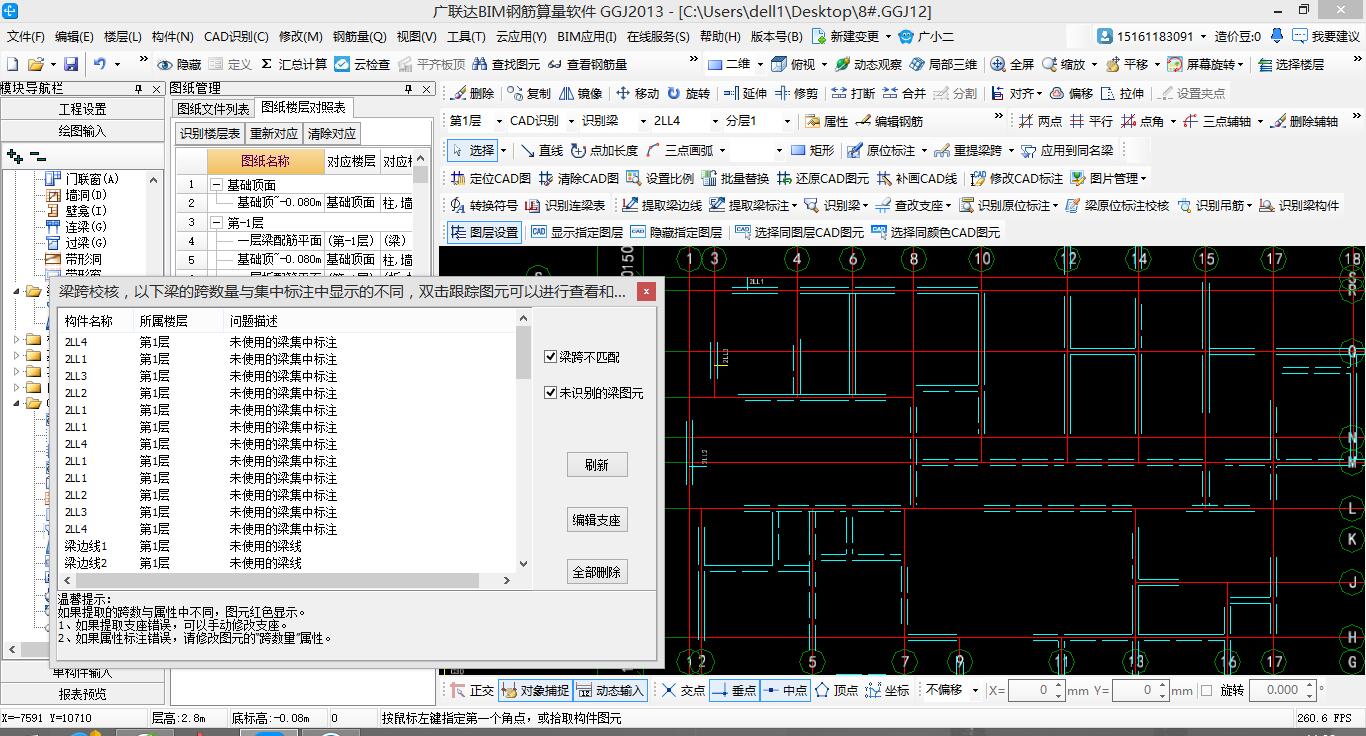The image size is (1366, 736).
Task: Select the Extend (延伸) tool
Action: point(745,93)
